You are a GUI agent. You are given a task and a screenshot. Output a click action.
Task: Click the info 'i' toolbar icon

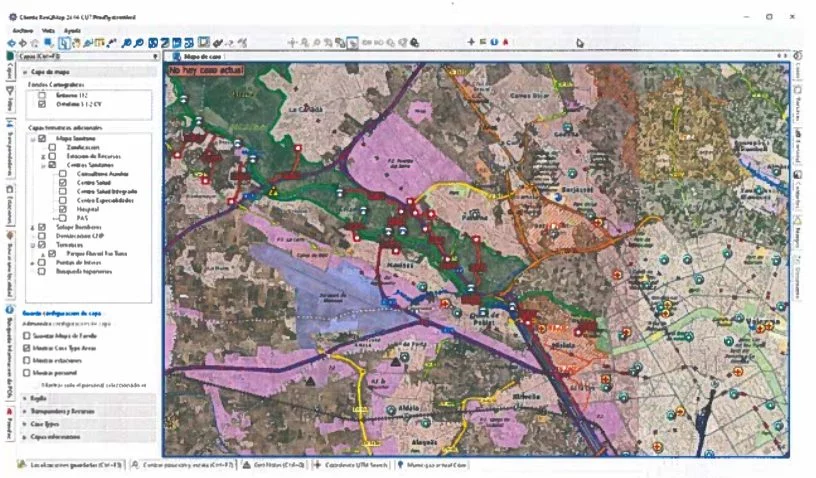(494, 42)
